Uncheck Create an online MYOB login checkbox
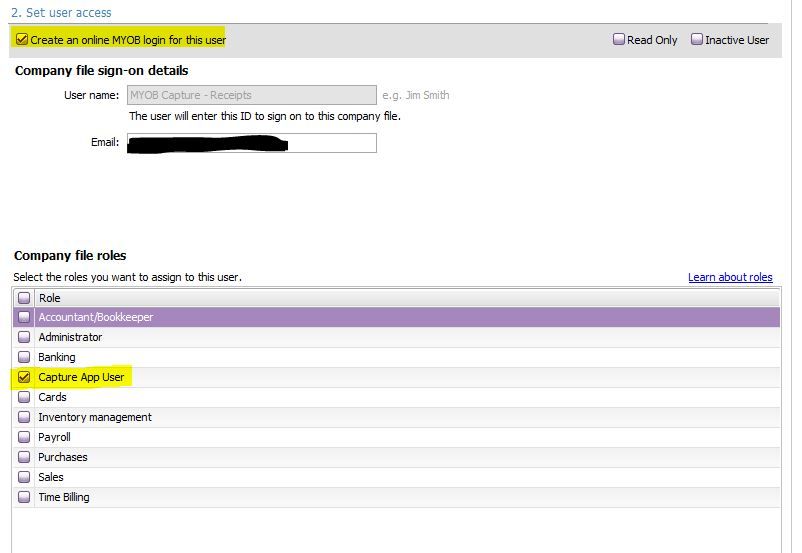The image size is (802, 553). coord(22,40)
